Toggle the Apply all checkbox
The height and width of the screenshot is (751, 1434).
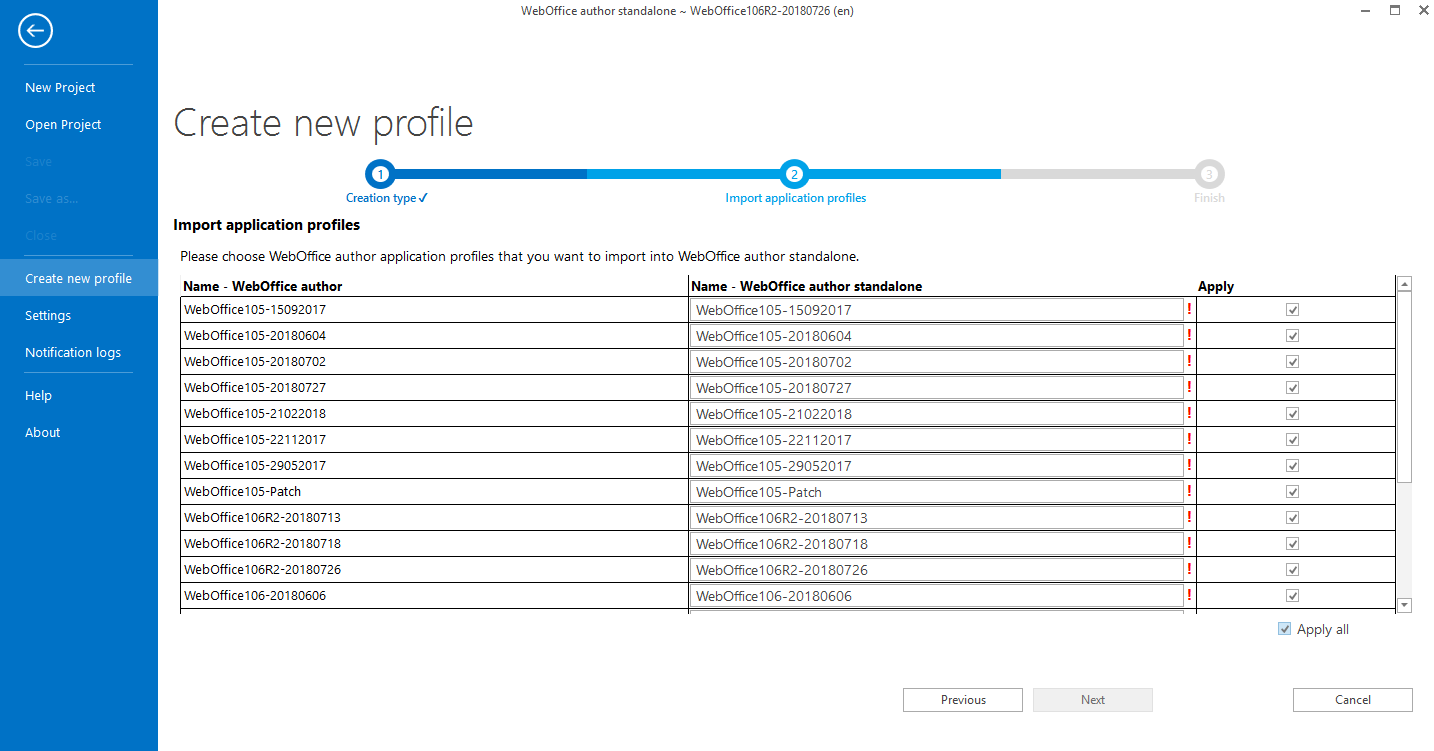pos(1284,628)
